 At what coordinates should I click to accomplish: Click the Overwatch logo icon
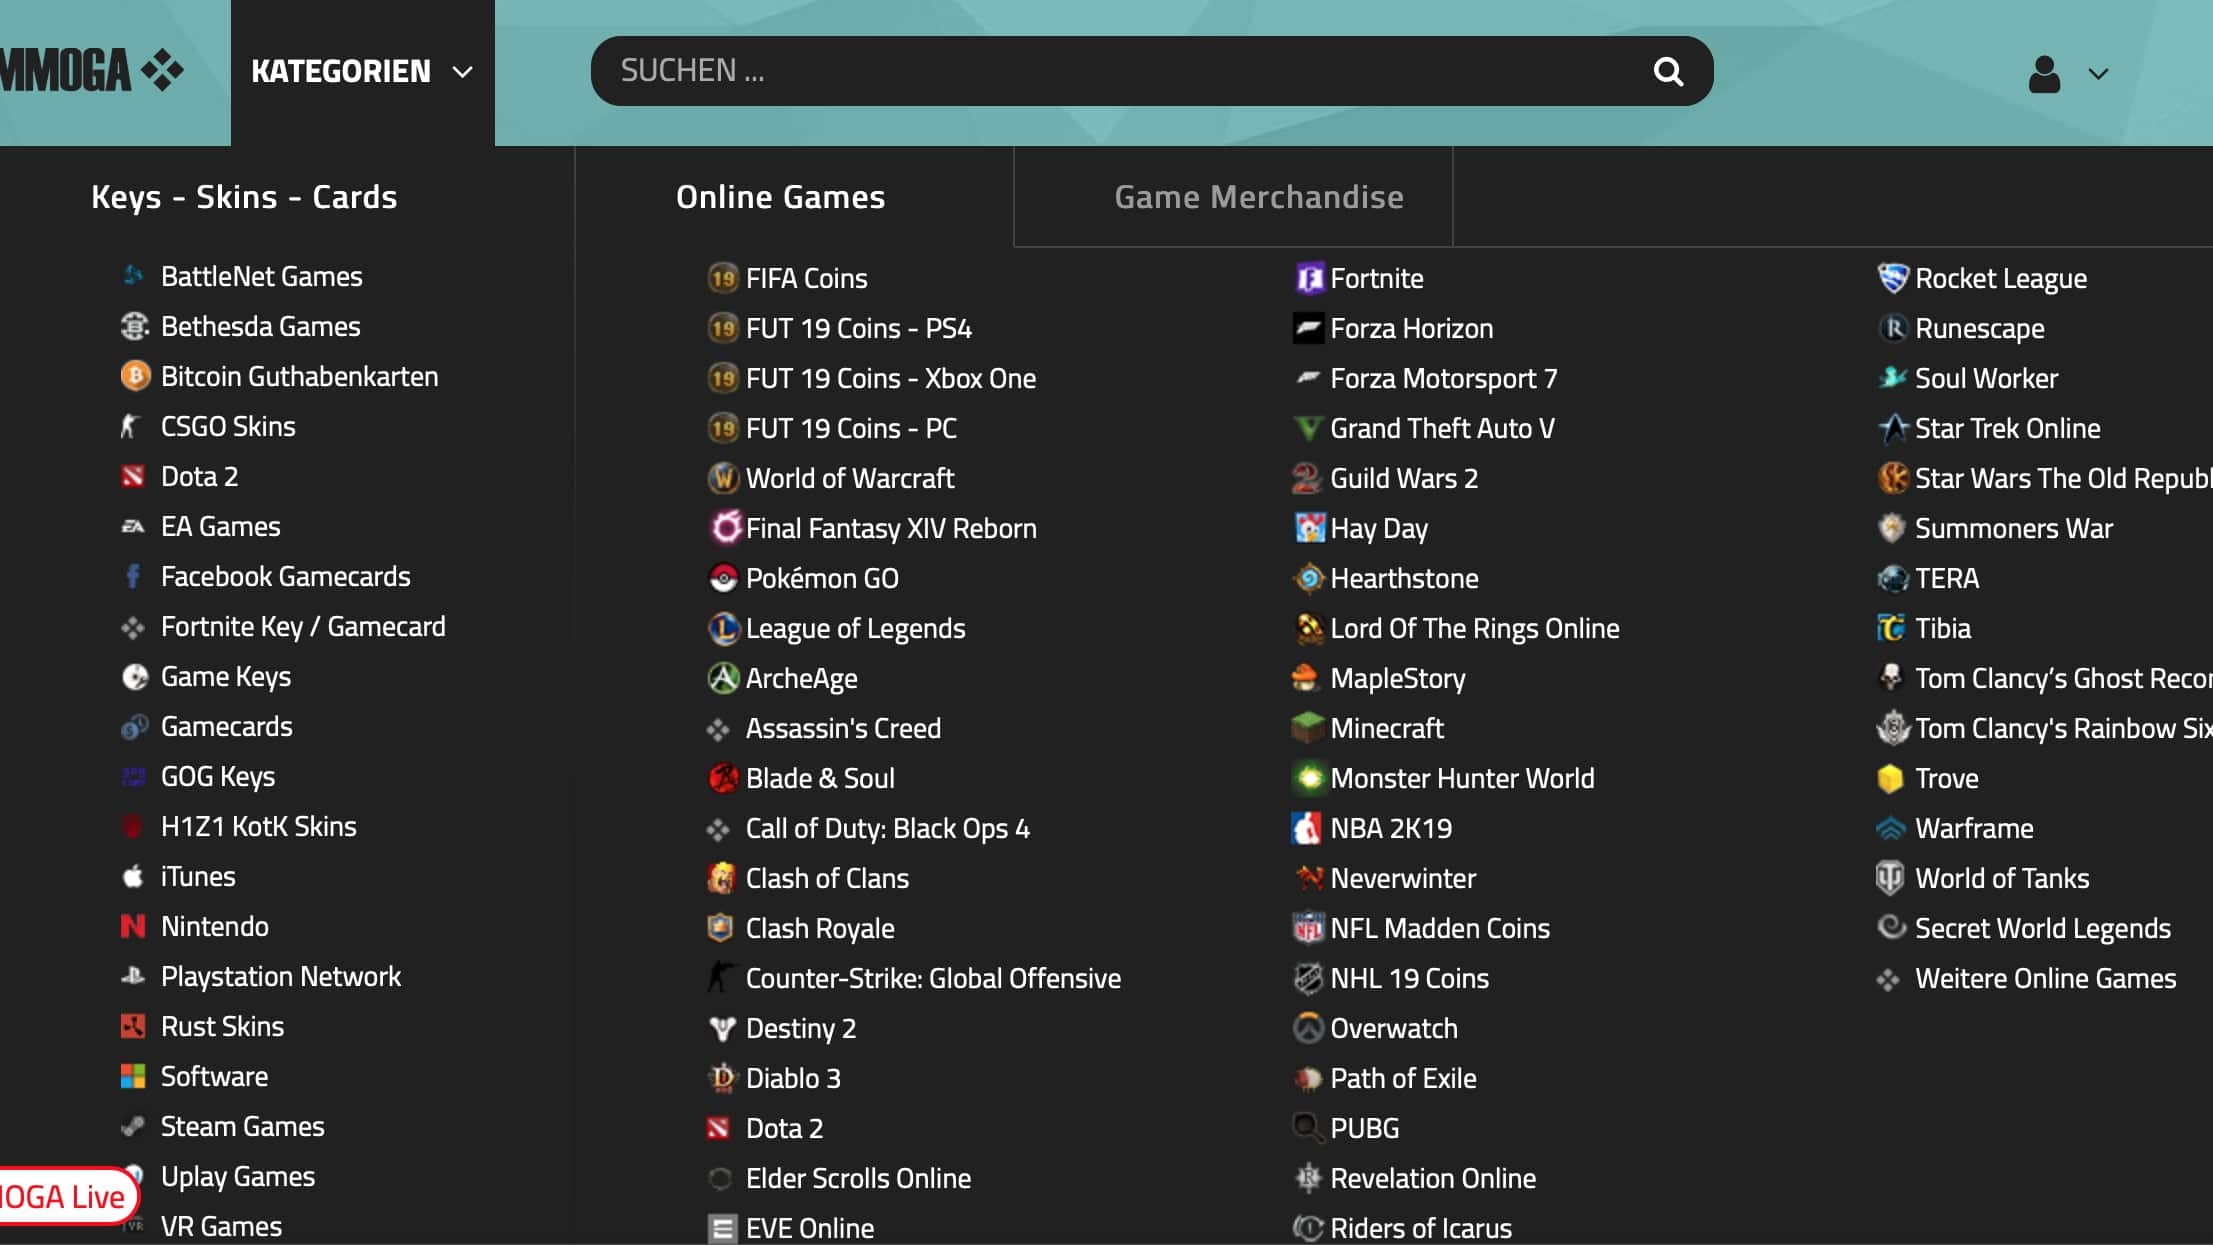pos(1307,1028)
